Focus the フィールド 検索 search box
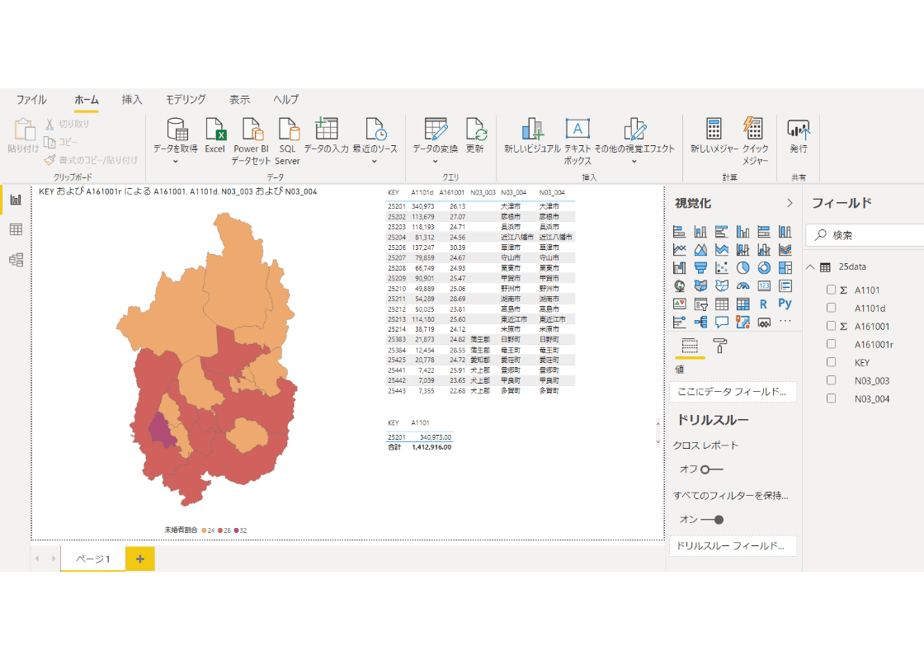Image resolution: width=924 pixels, height=660 pixels. [x=865, y=235]
